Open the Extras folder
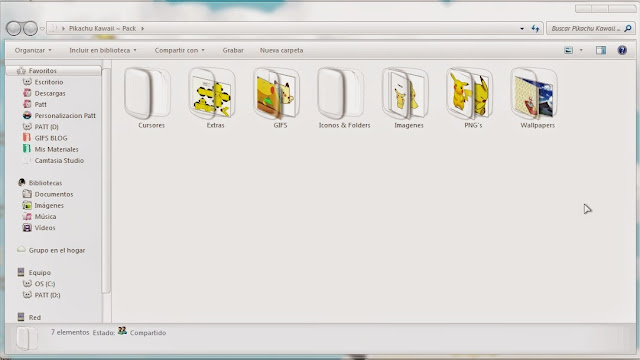The height and width of the screenshot is (360, 640). (x=212, y=98)
